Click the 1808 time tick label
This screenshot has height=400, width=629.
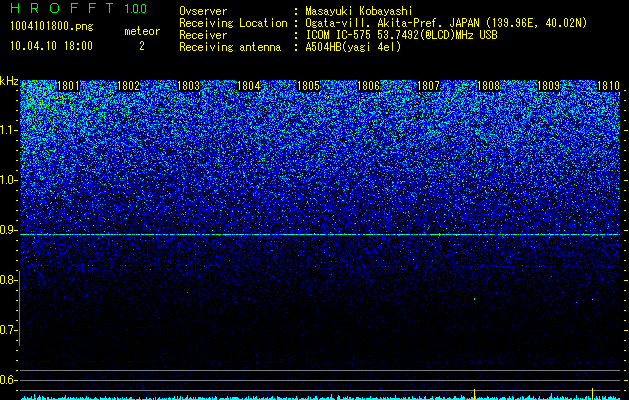point(488,86)
